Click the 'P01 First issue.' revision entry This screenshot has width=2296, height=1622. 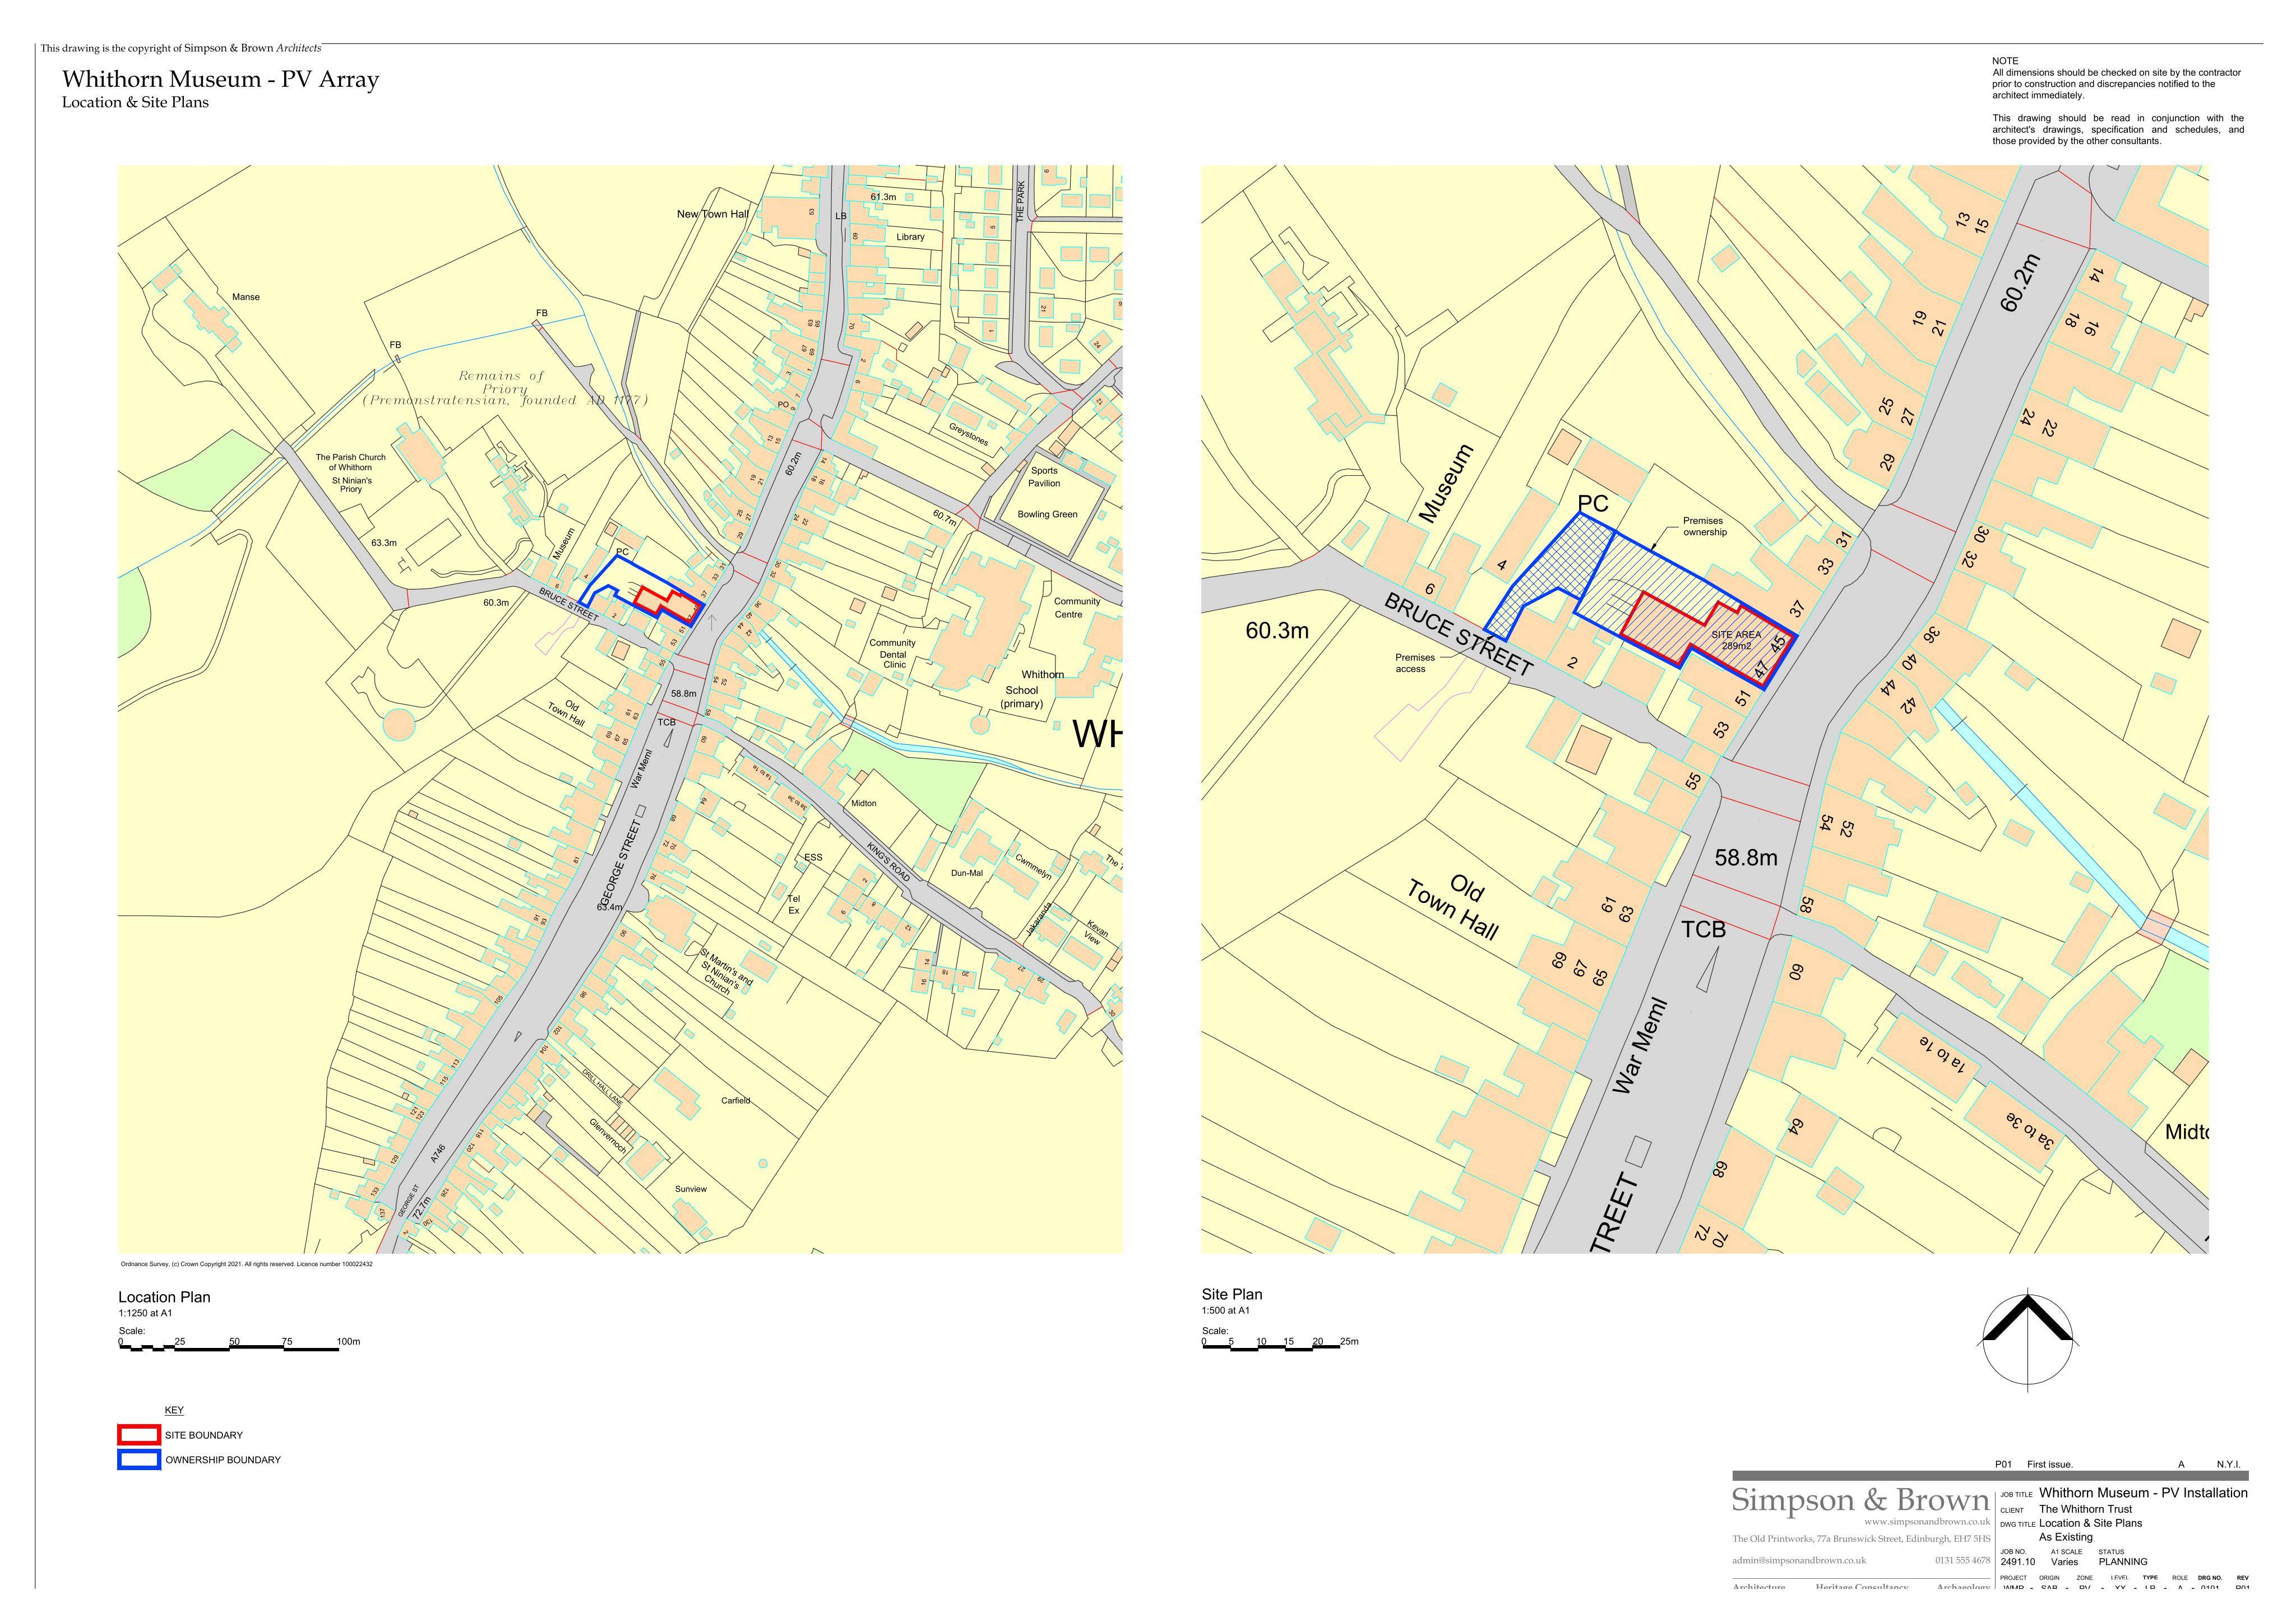(2034, 1465)
